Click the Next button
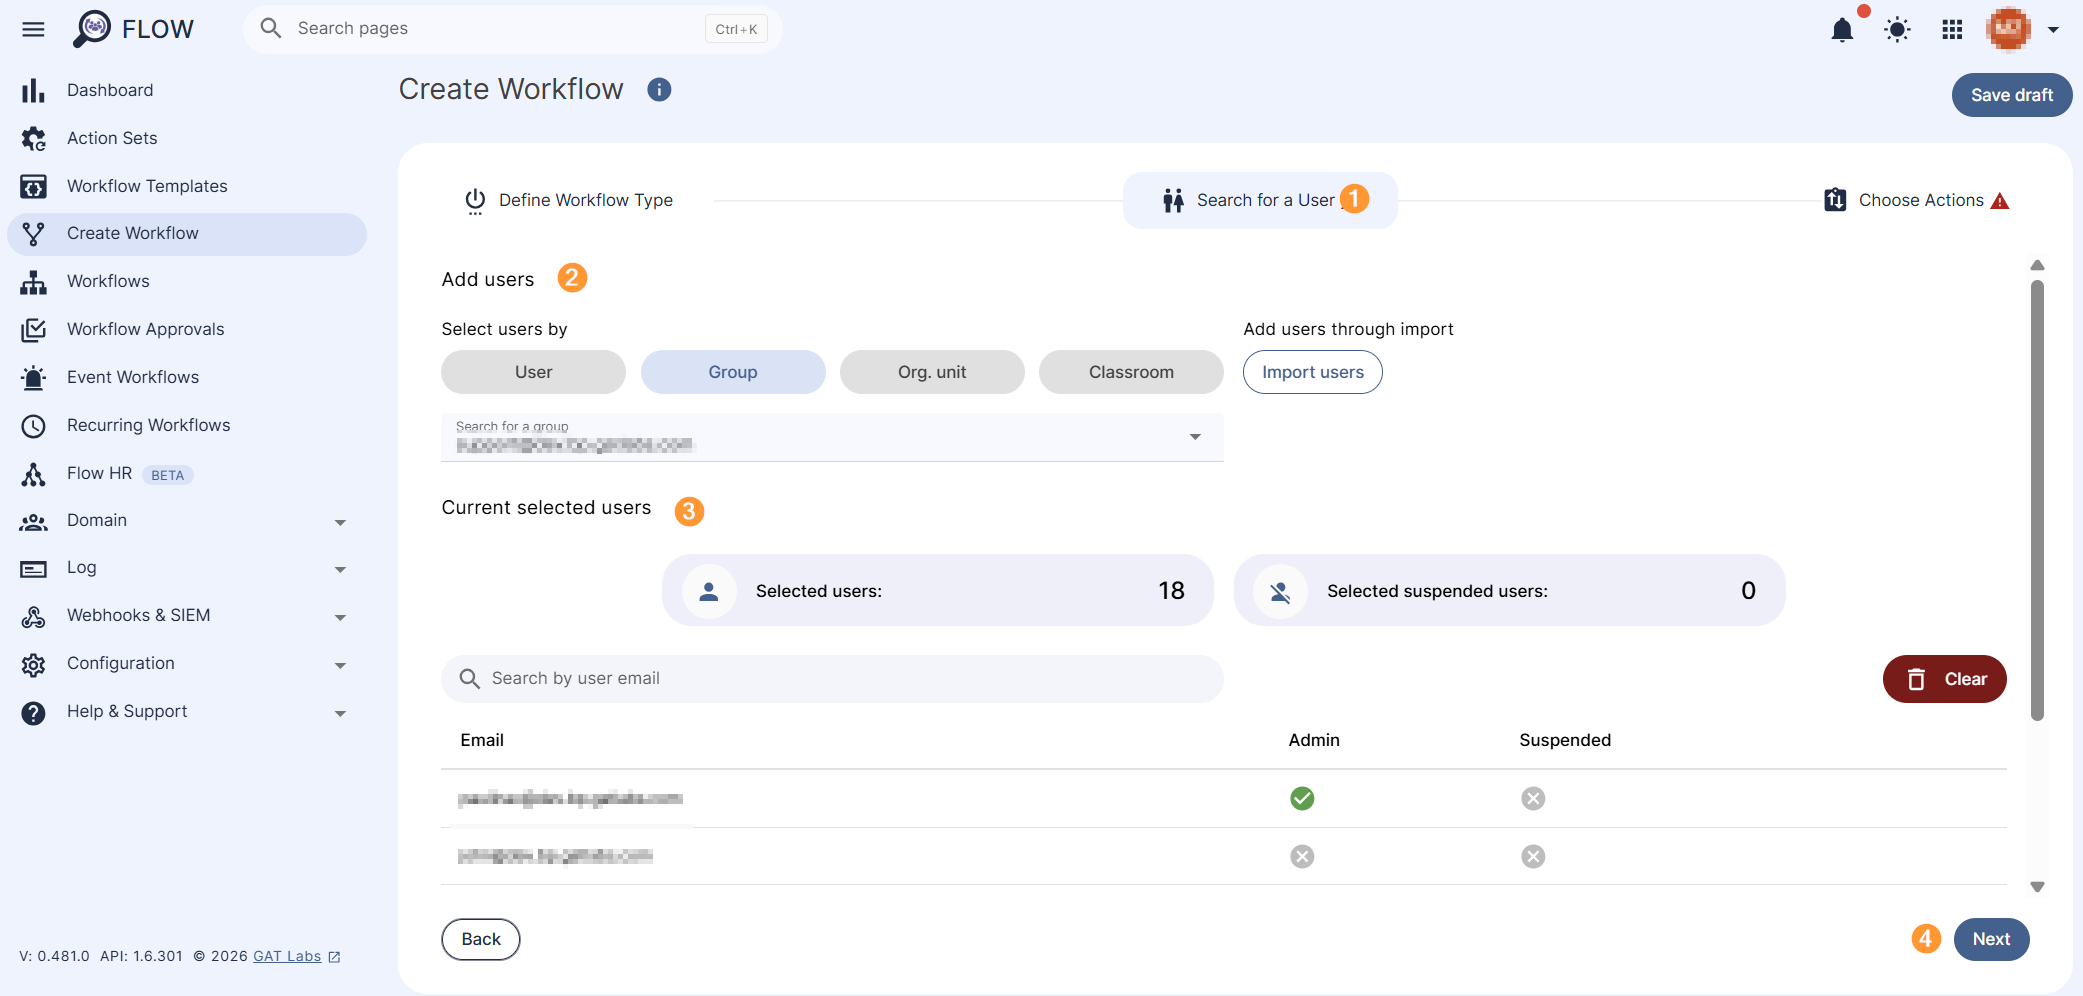This screenshot has height=996, width=2083. pyautogui.click(x=1991, y=939)
